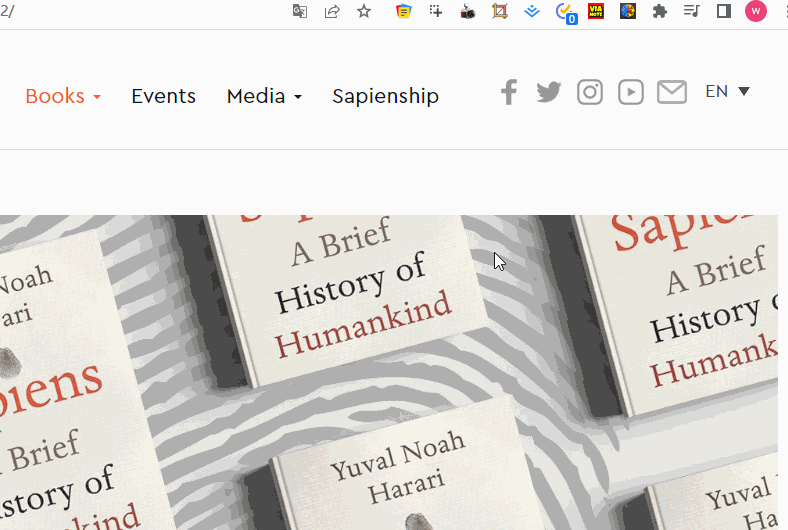788x530 pixels.
Task: Open the Extensions puzzle piece menu
Action: click(x=659, y=11)
